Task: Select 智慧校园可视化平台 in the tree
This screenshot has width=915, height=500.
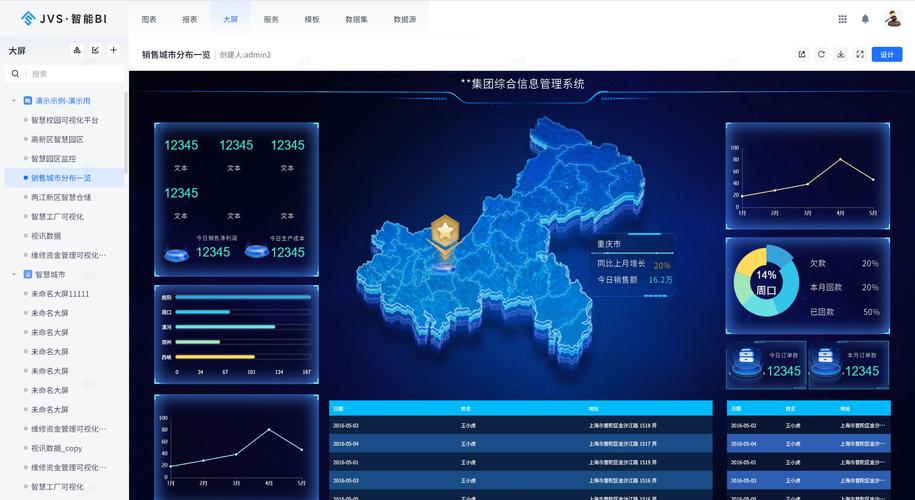Action: [65, 120]
